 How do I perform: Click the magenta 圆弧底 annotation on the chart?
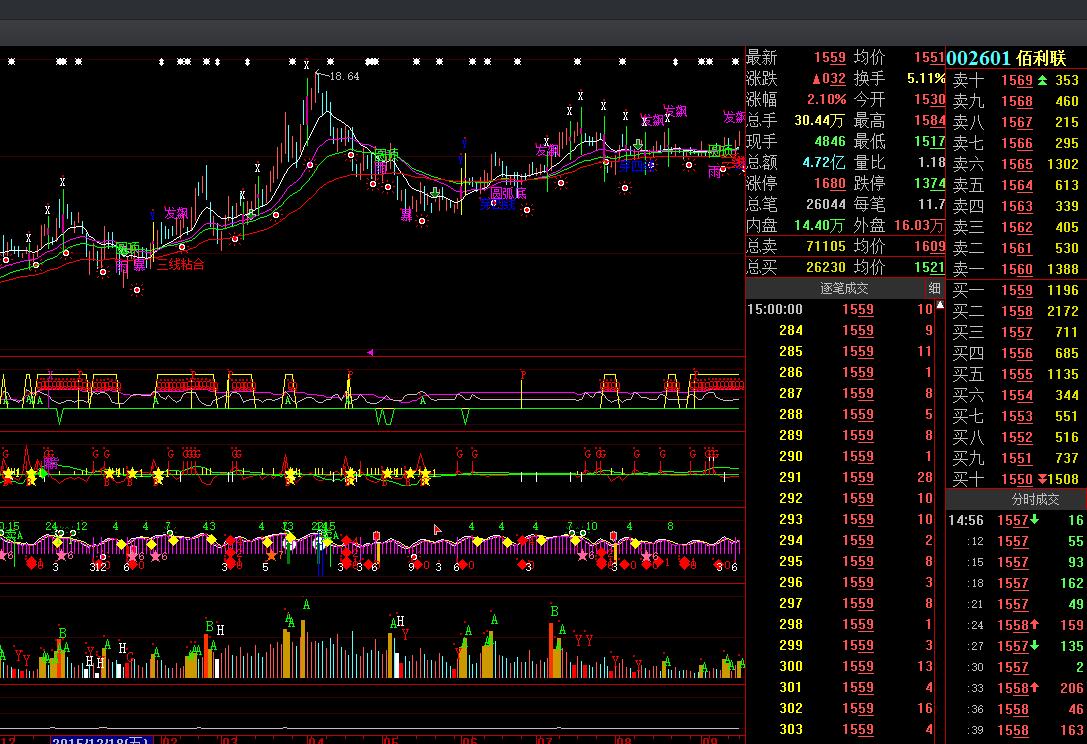tap(508, 193)
